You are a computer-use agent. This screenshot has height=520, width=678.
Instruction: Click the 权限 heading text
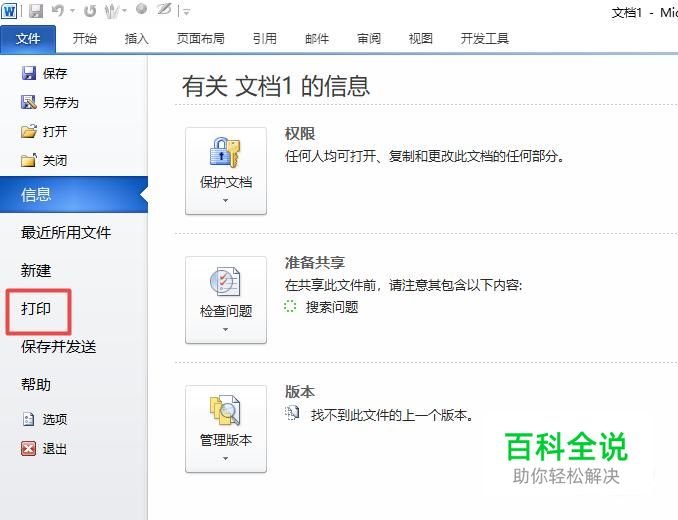click(300, 134)
